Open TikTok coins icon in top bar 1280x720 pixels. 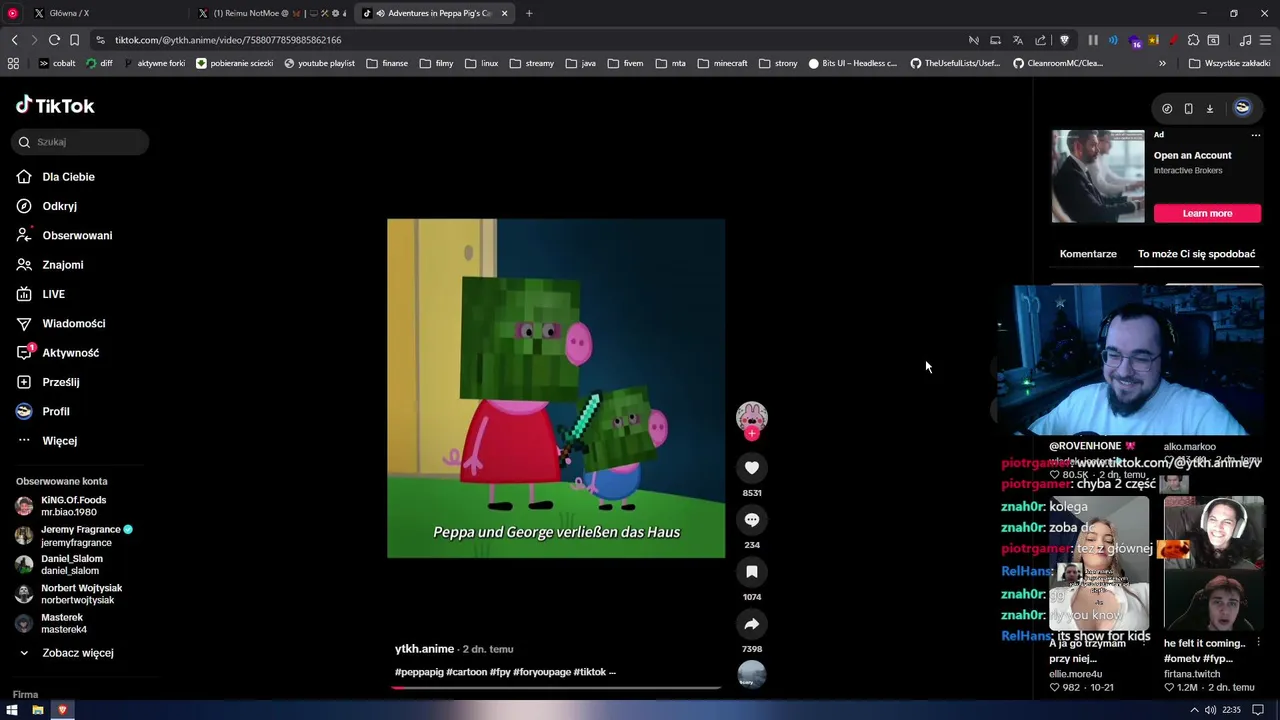tap(1167, 108)
